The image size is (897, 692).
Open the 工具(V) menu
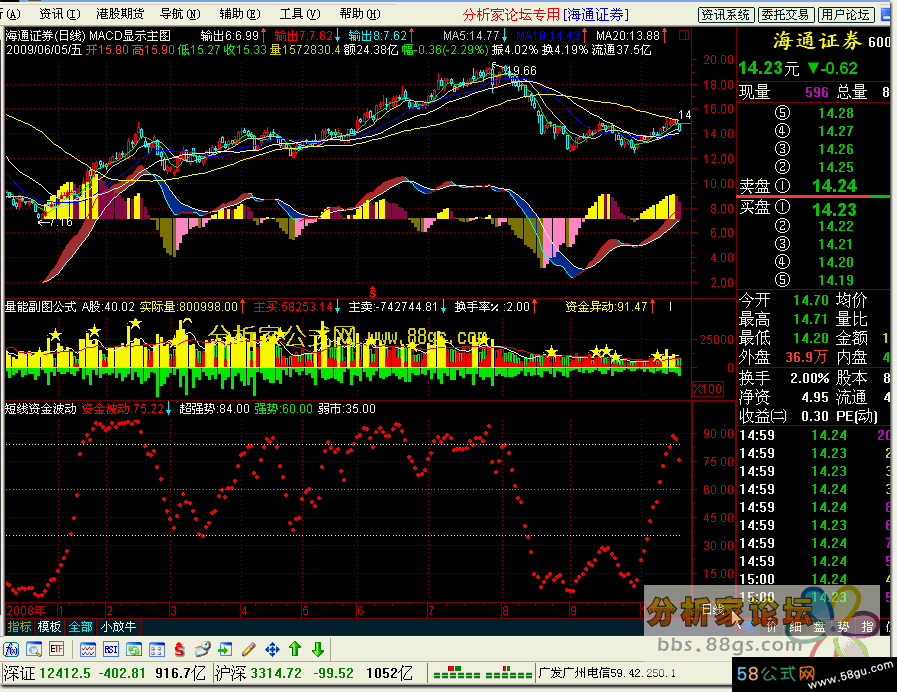coord(300,14)
